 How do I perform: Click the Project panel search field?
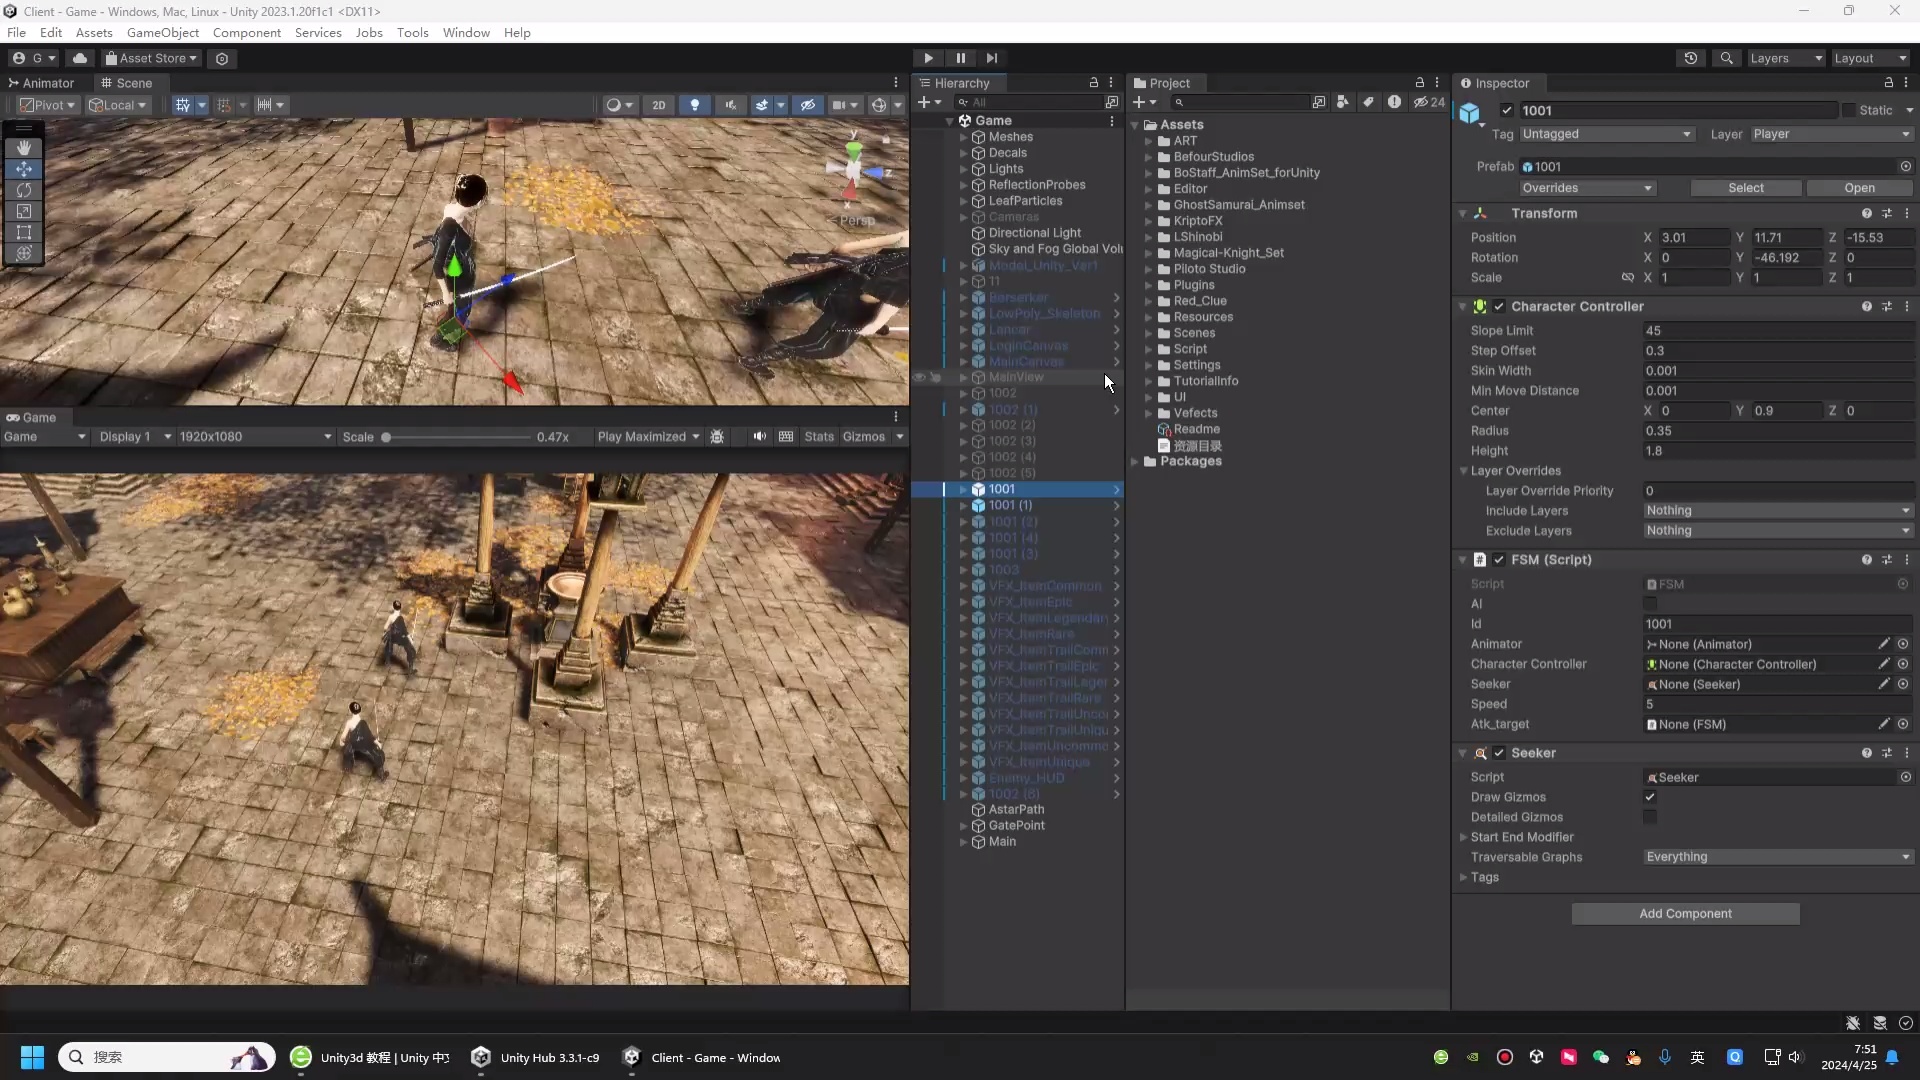pyautogui.click(x=1240, y=102)
